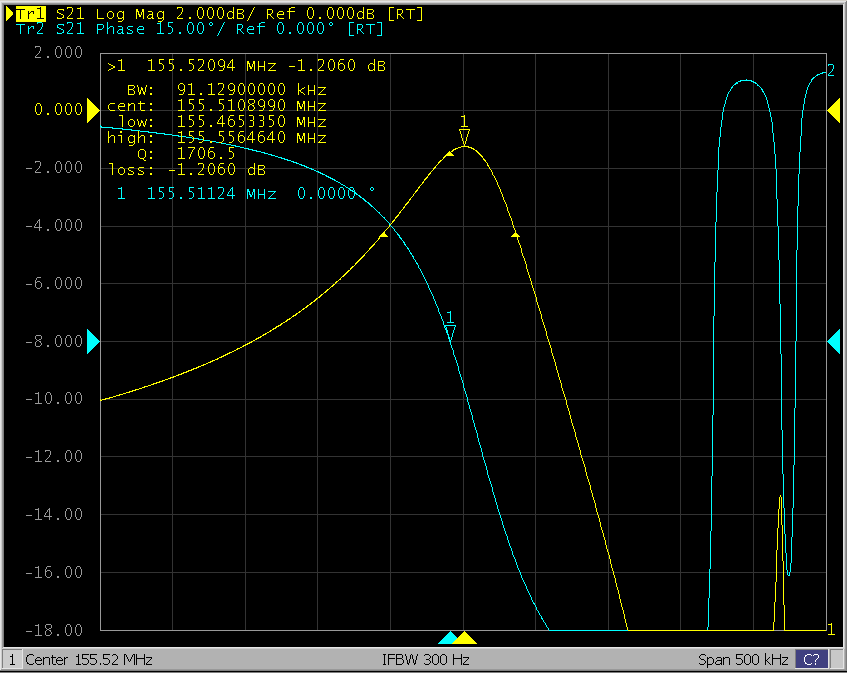Image resolution: width=847 pixels, height=673 pixels.
Task: Click cyan marker 1 on the phase trace
Action: (x=450, y=331)
